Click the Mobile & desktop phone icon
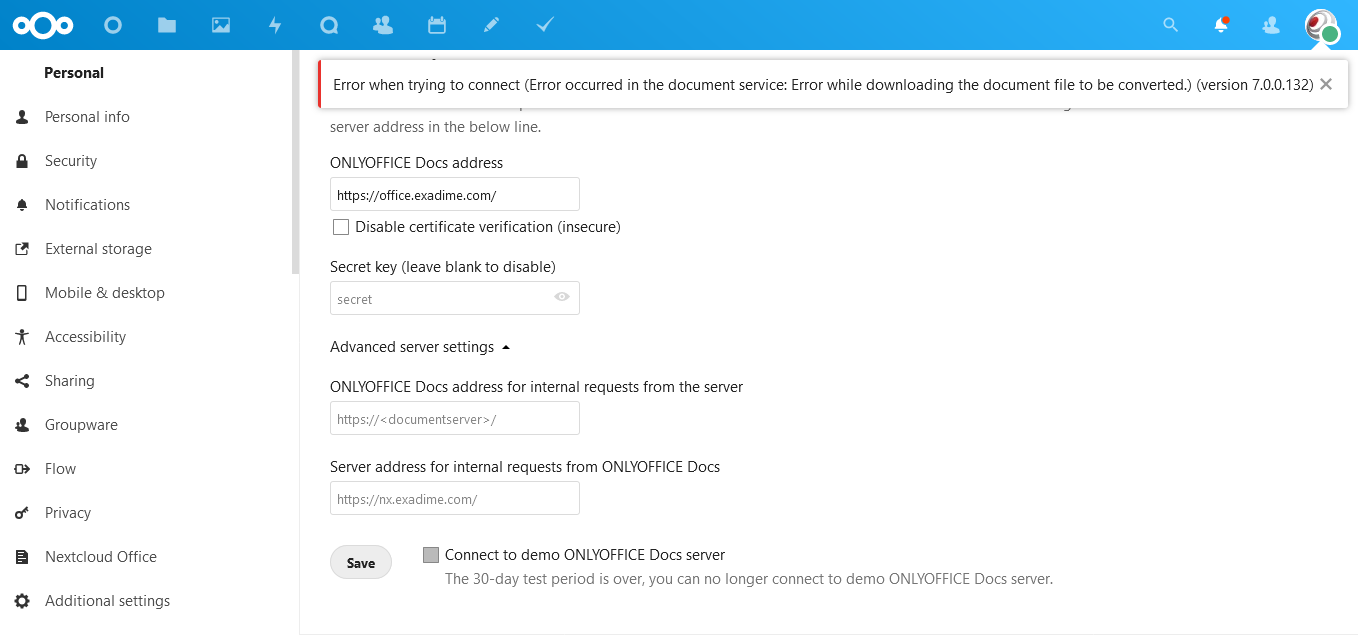Image resolution: width=1358 pixels, height=643 pixels. (22, 293)
